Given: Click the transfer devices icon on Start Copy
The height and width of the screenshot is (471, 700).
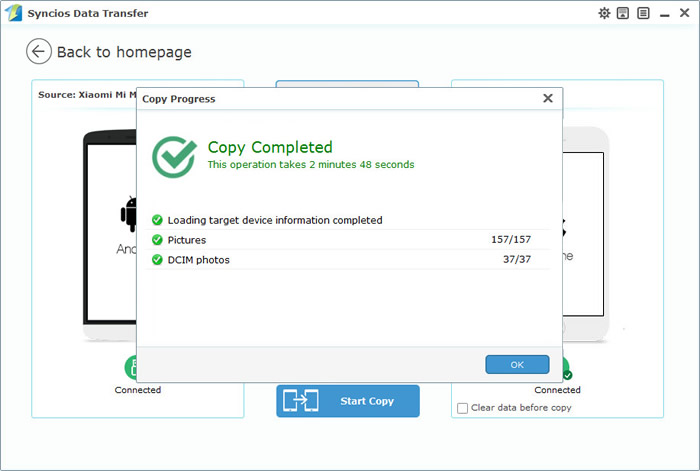Looking at the screenshot, I should [x=300, y=401].
